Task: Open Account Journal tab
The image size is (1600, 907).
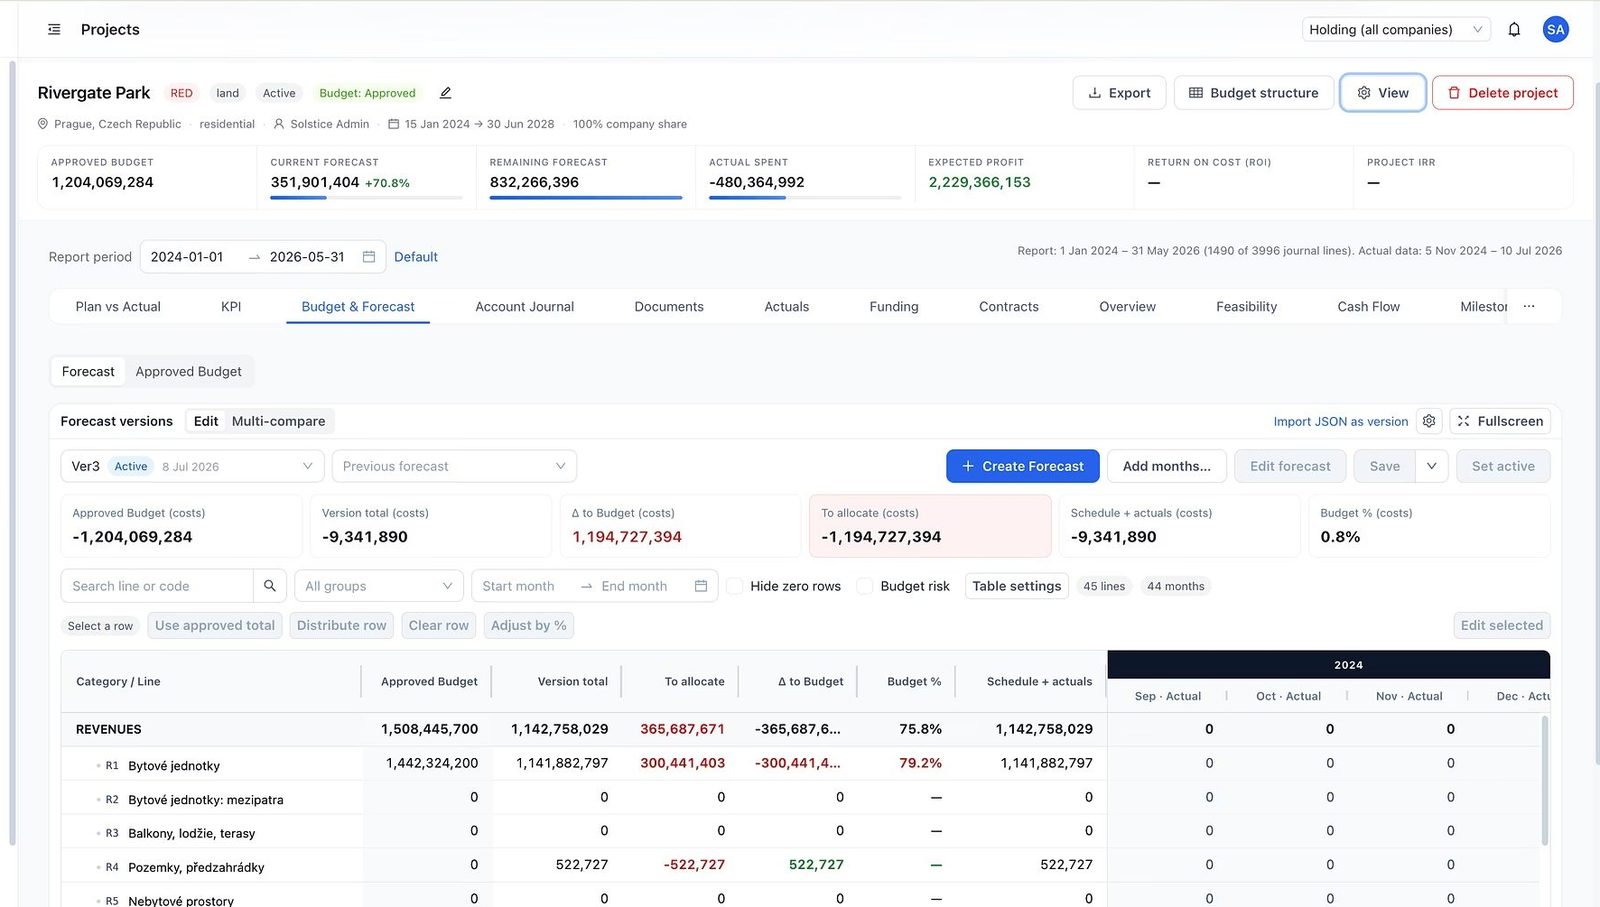Action: pyautogui.click(x=524, y=307)
